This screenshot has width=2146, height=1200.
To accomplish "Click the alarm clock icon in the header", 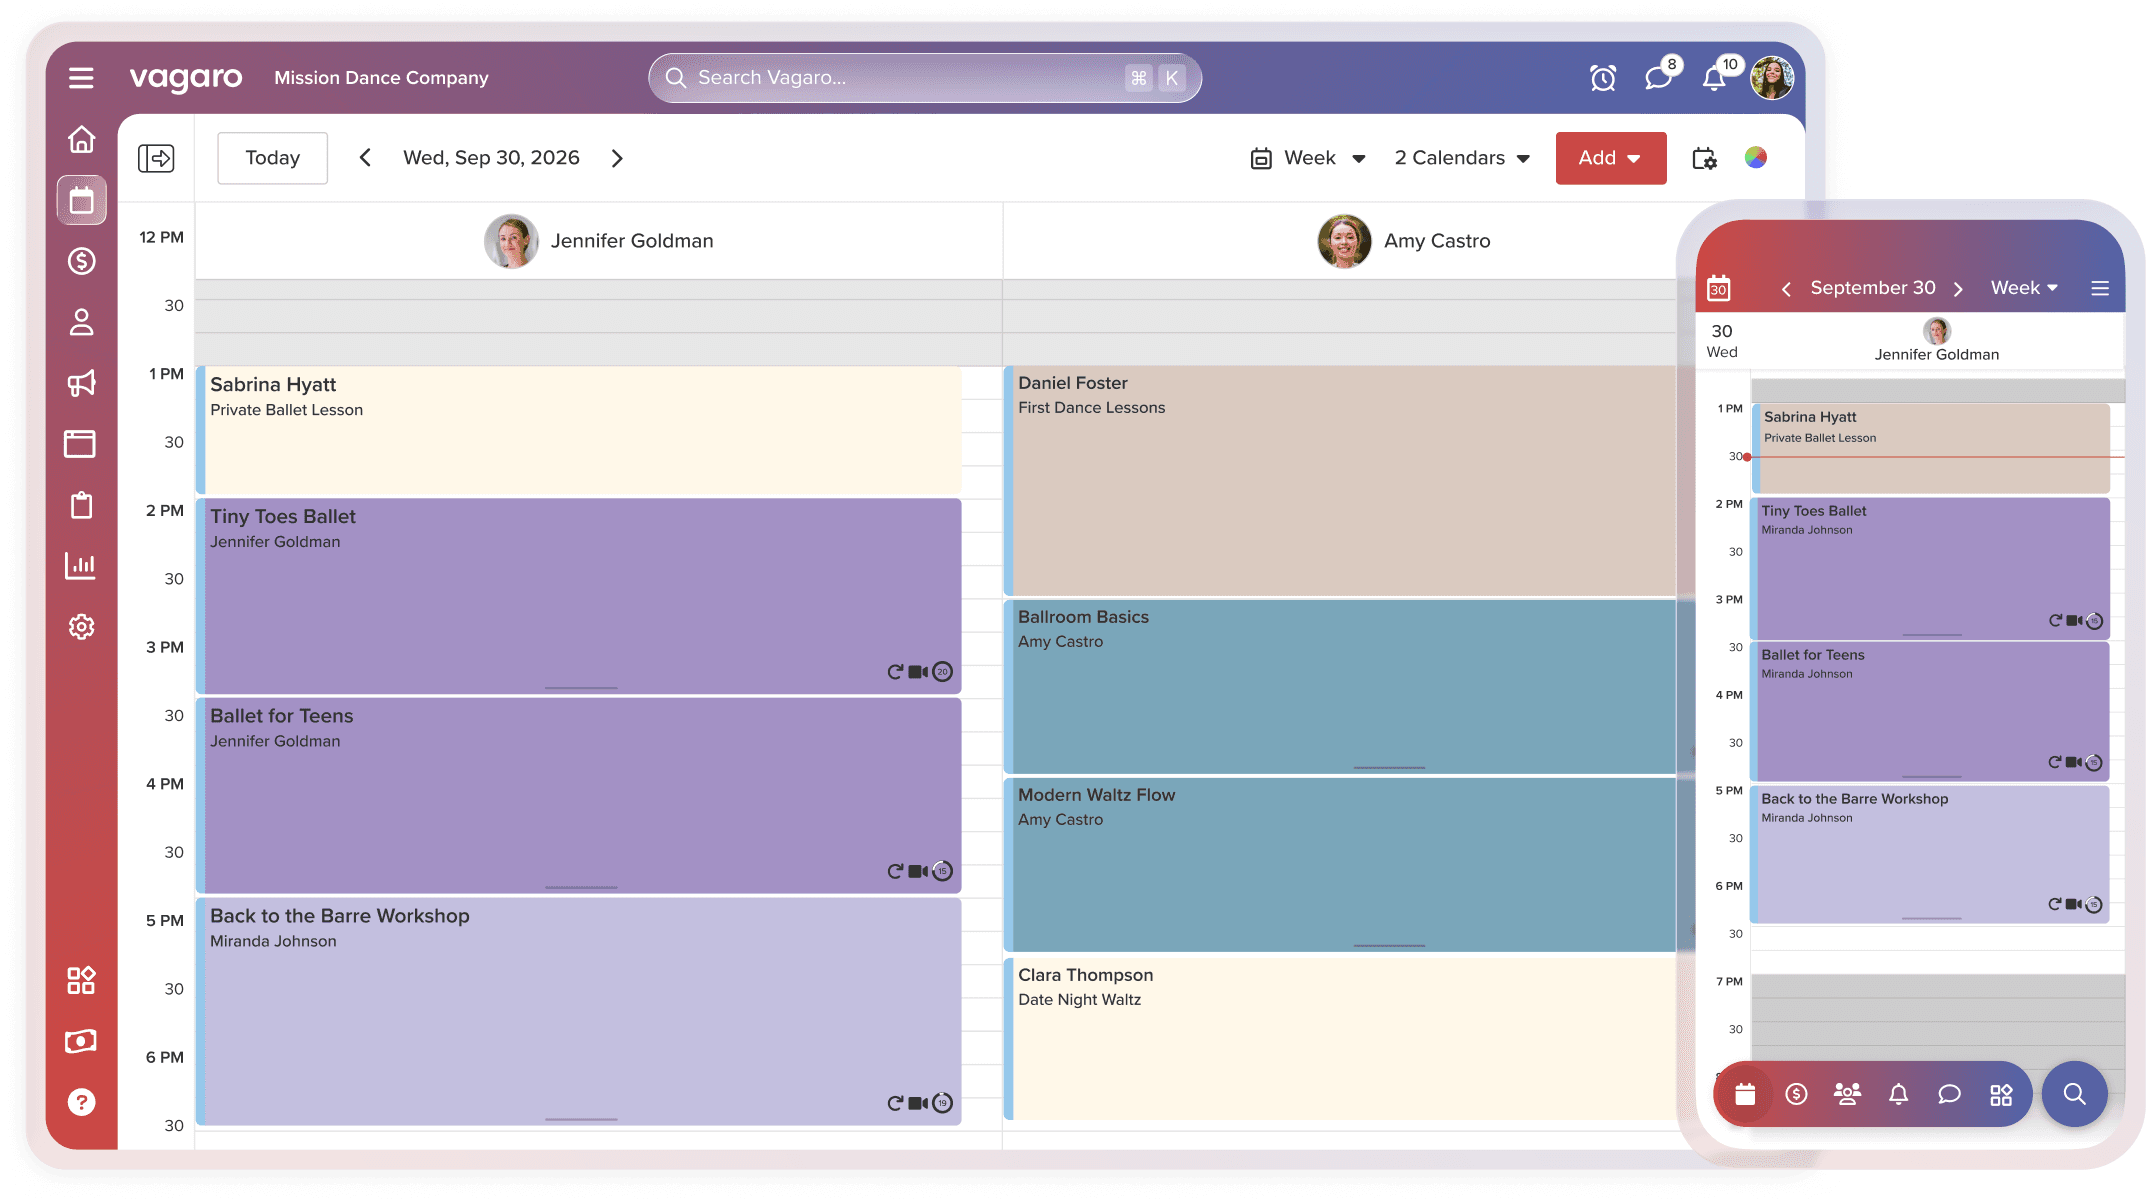I will 1603,78.
